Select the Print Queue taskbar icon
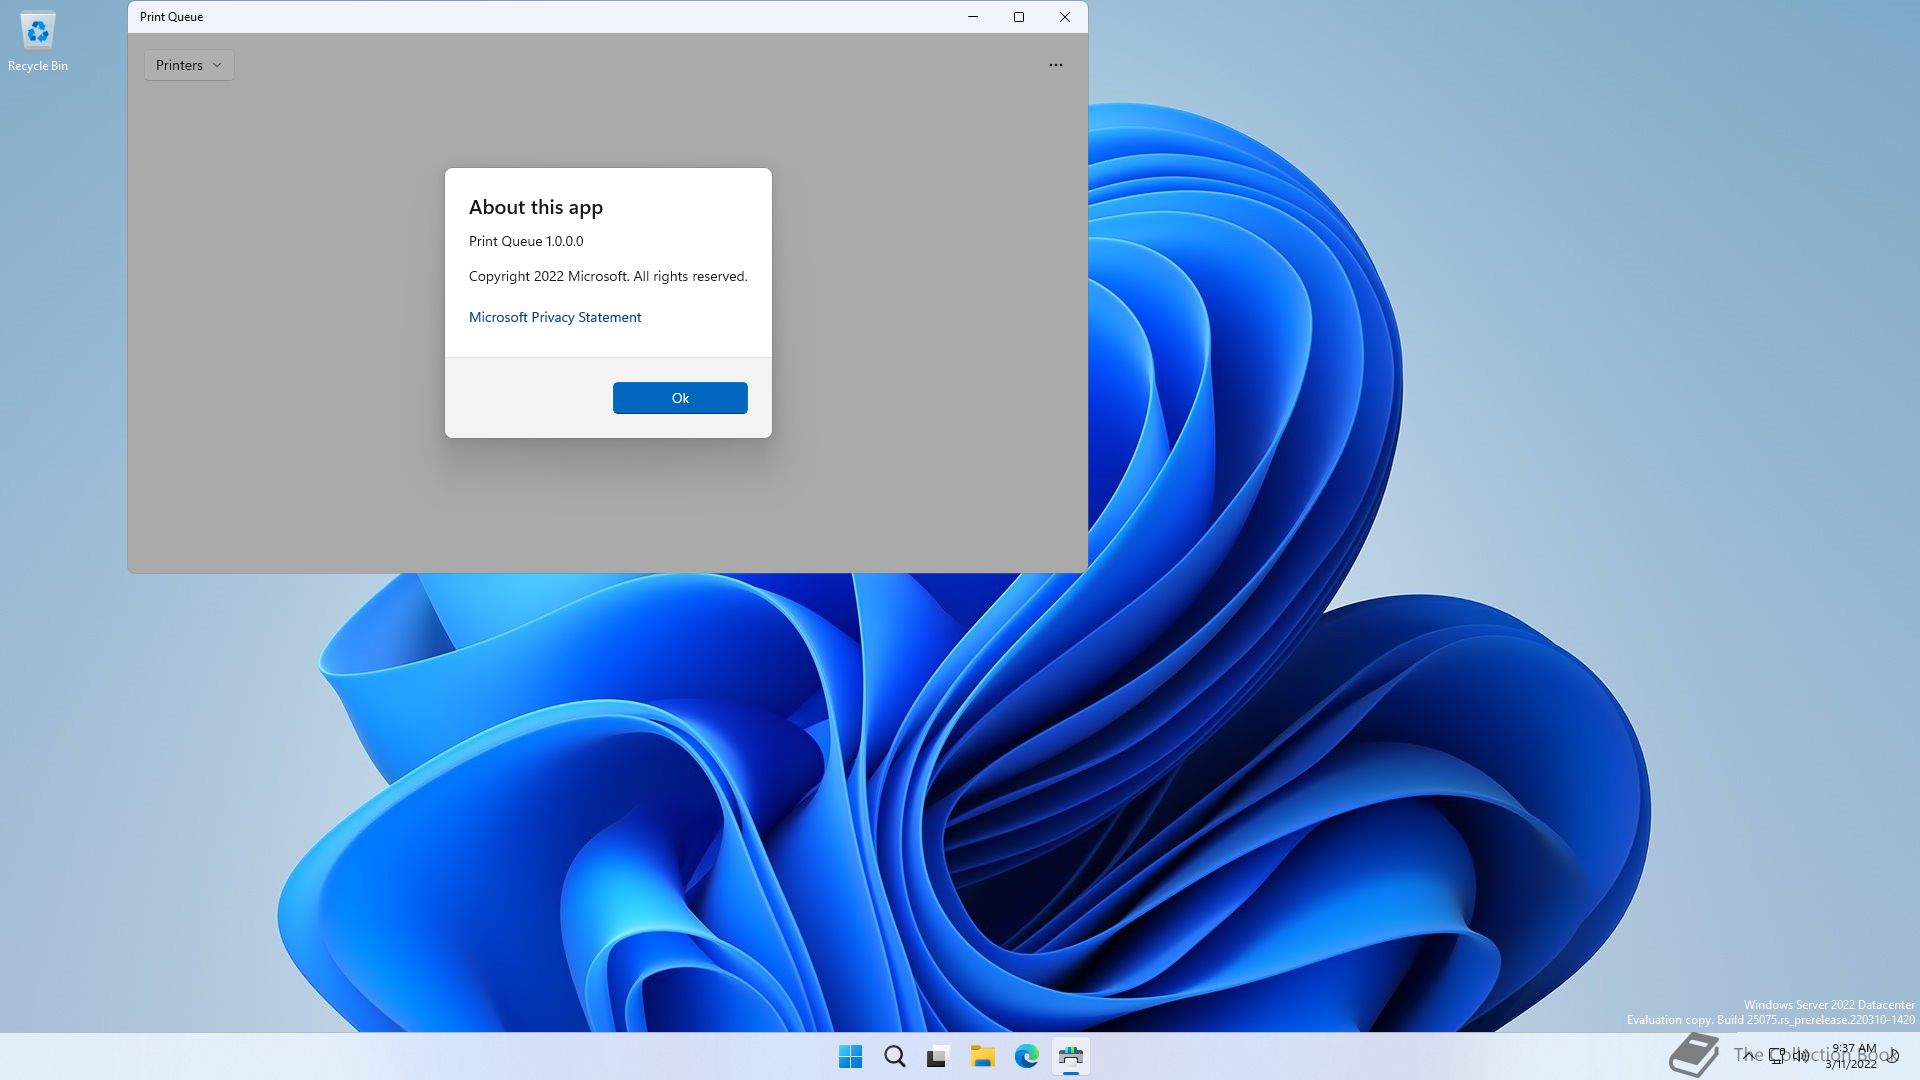Viewport: 1920px width, 1080px height. [x=1070, y=1056]
